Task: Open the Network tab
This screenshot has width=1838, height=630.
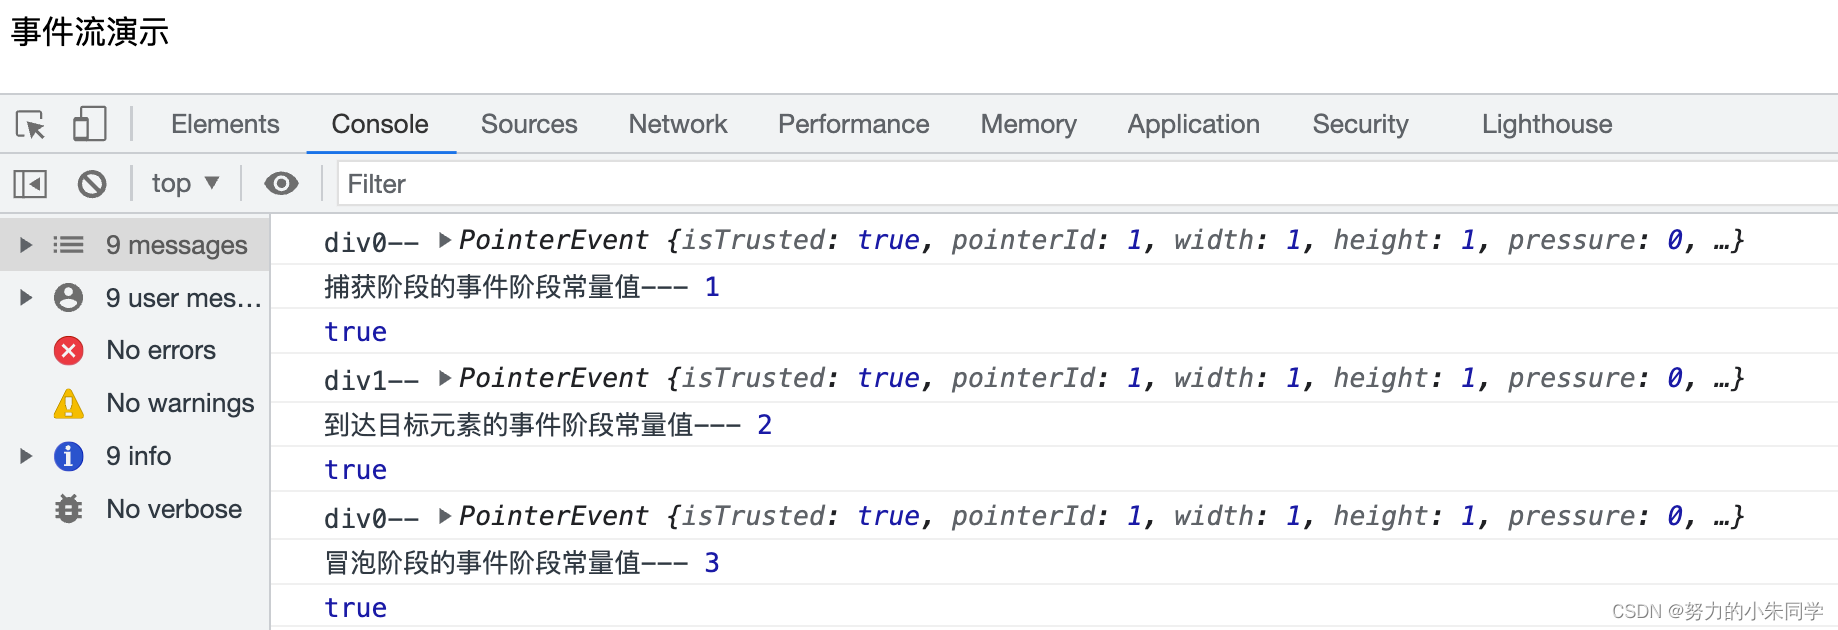Action: click(677, 124)
